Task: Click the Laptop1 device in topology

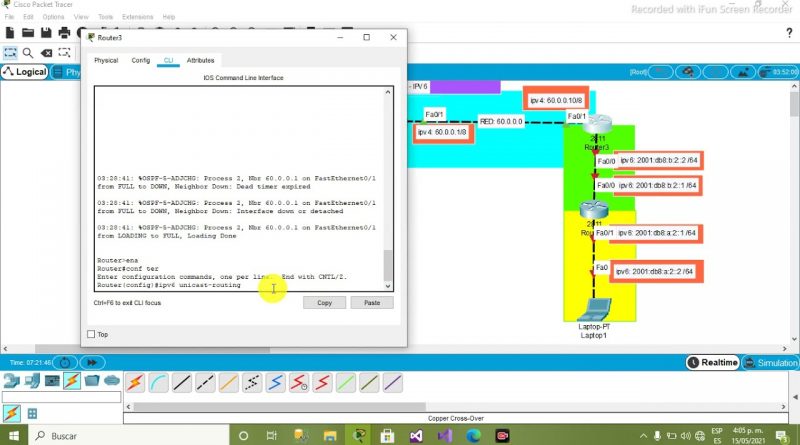Action: click(x=594, y=310)
